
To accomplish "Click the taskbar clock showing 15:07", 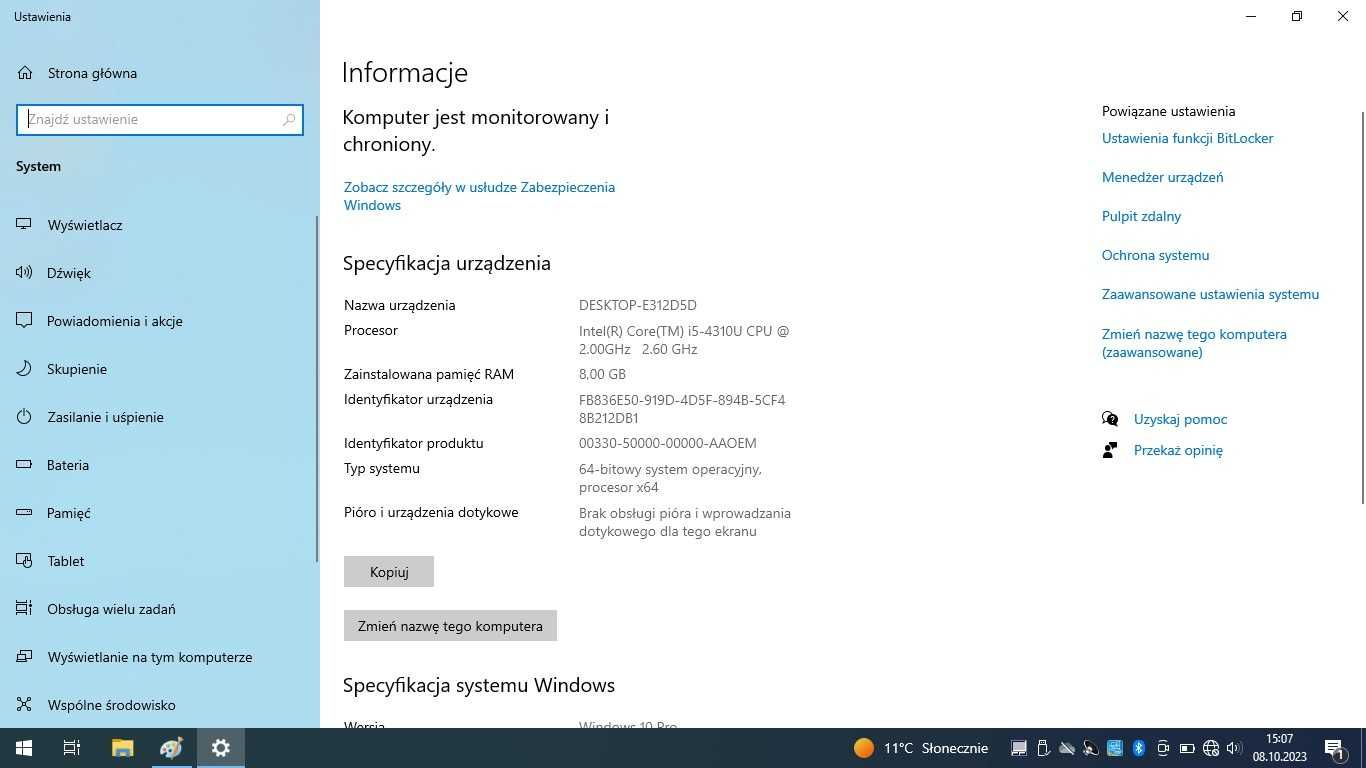I will [x=1279, y=748].
